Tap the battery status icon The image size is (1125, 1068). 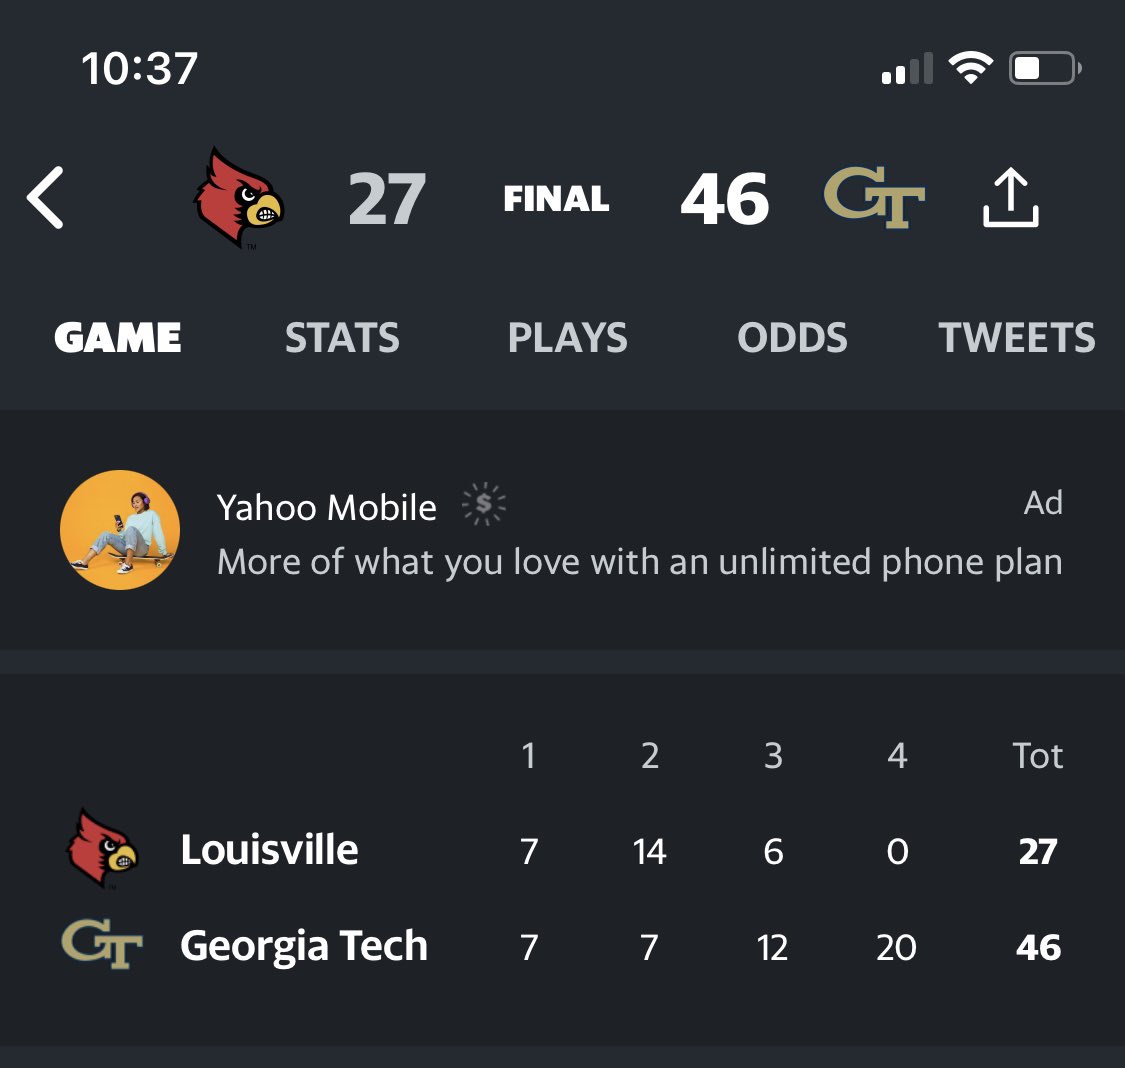point(1045,69)
